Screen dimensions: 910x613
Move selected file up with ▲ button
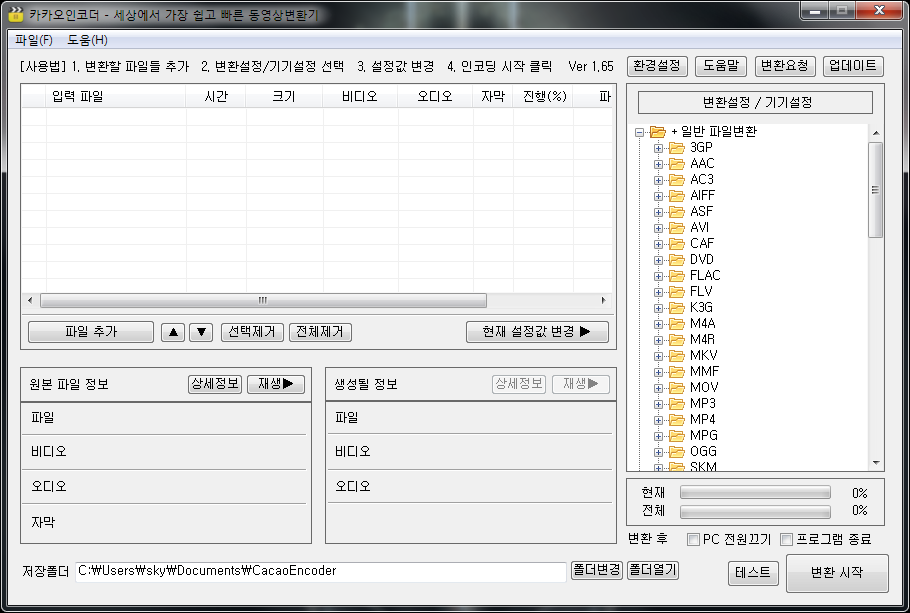(173, 332)
